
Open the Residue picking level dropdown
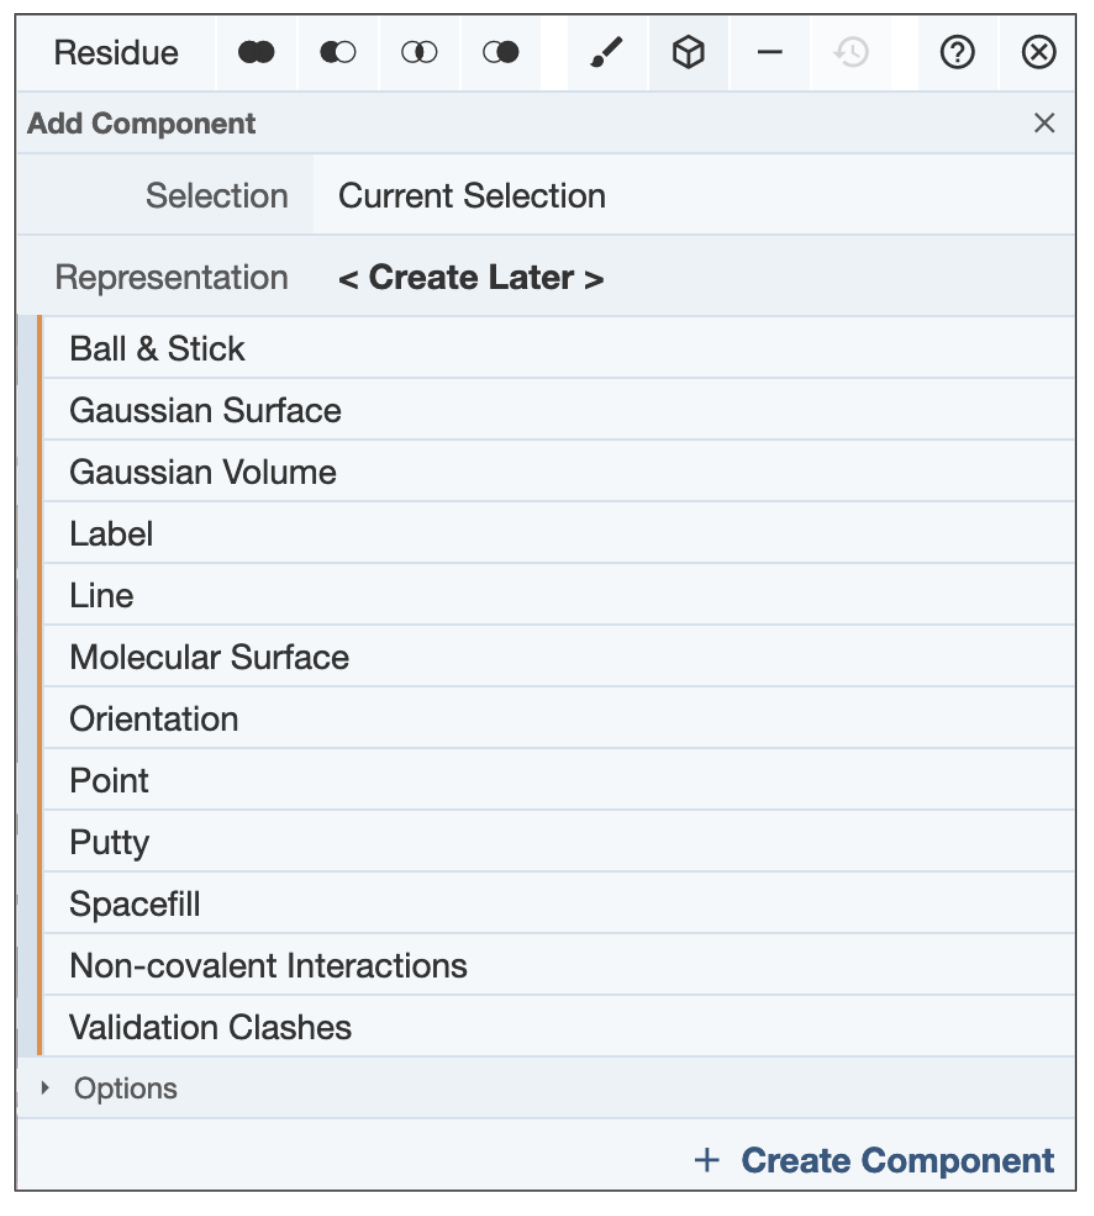point(116,53)
